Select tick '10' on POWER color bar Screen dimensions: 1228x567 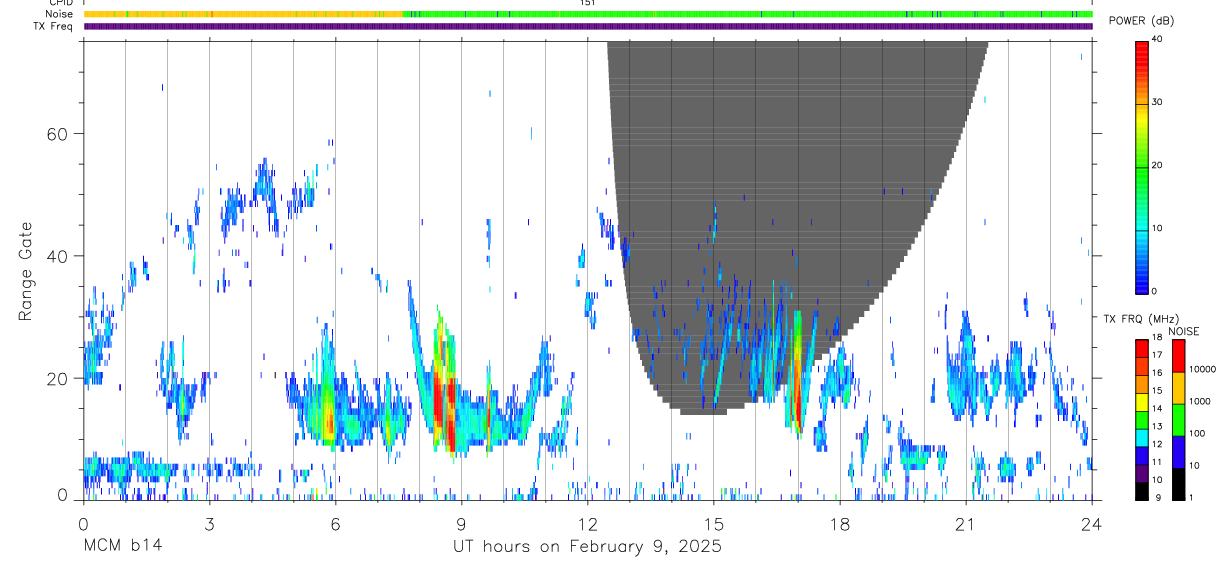(x=1158, y=228)
